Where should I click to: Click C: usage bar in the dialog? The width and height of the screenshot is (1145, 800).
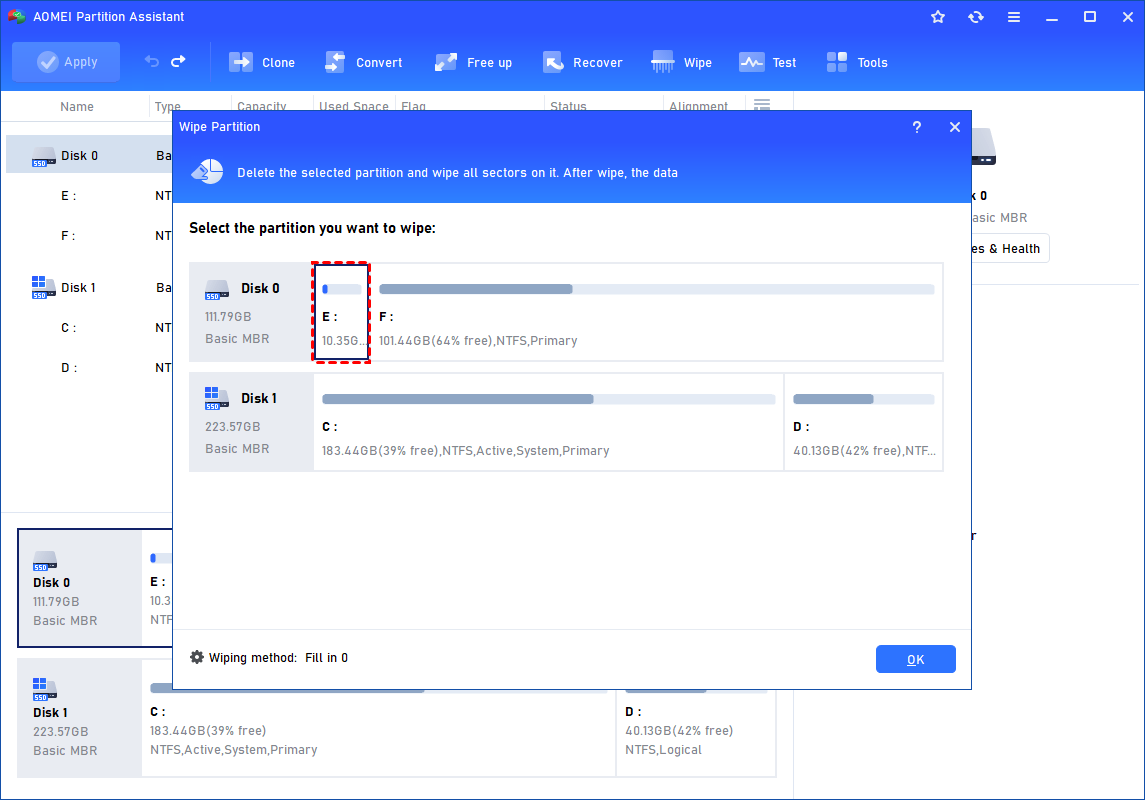(548, 399)
